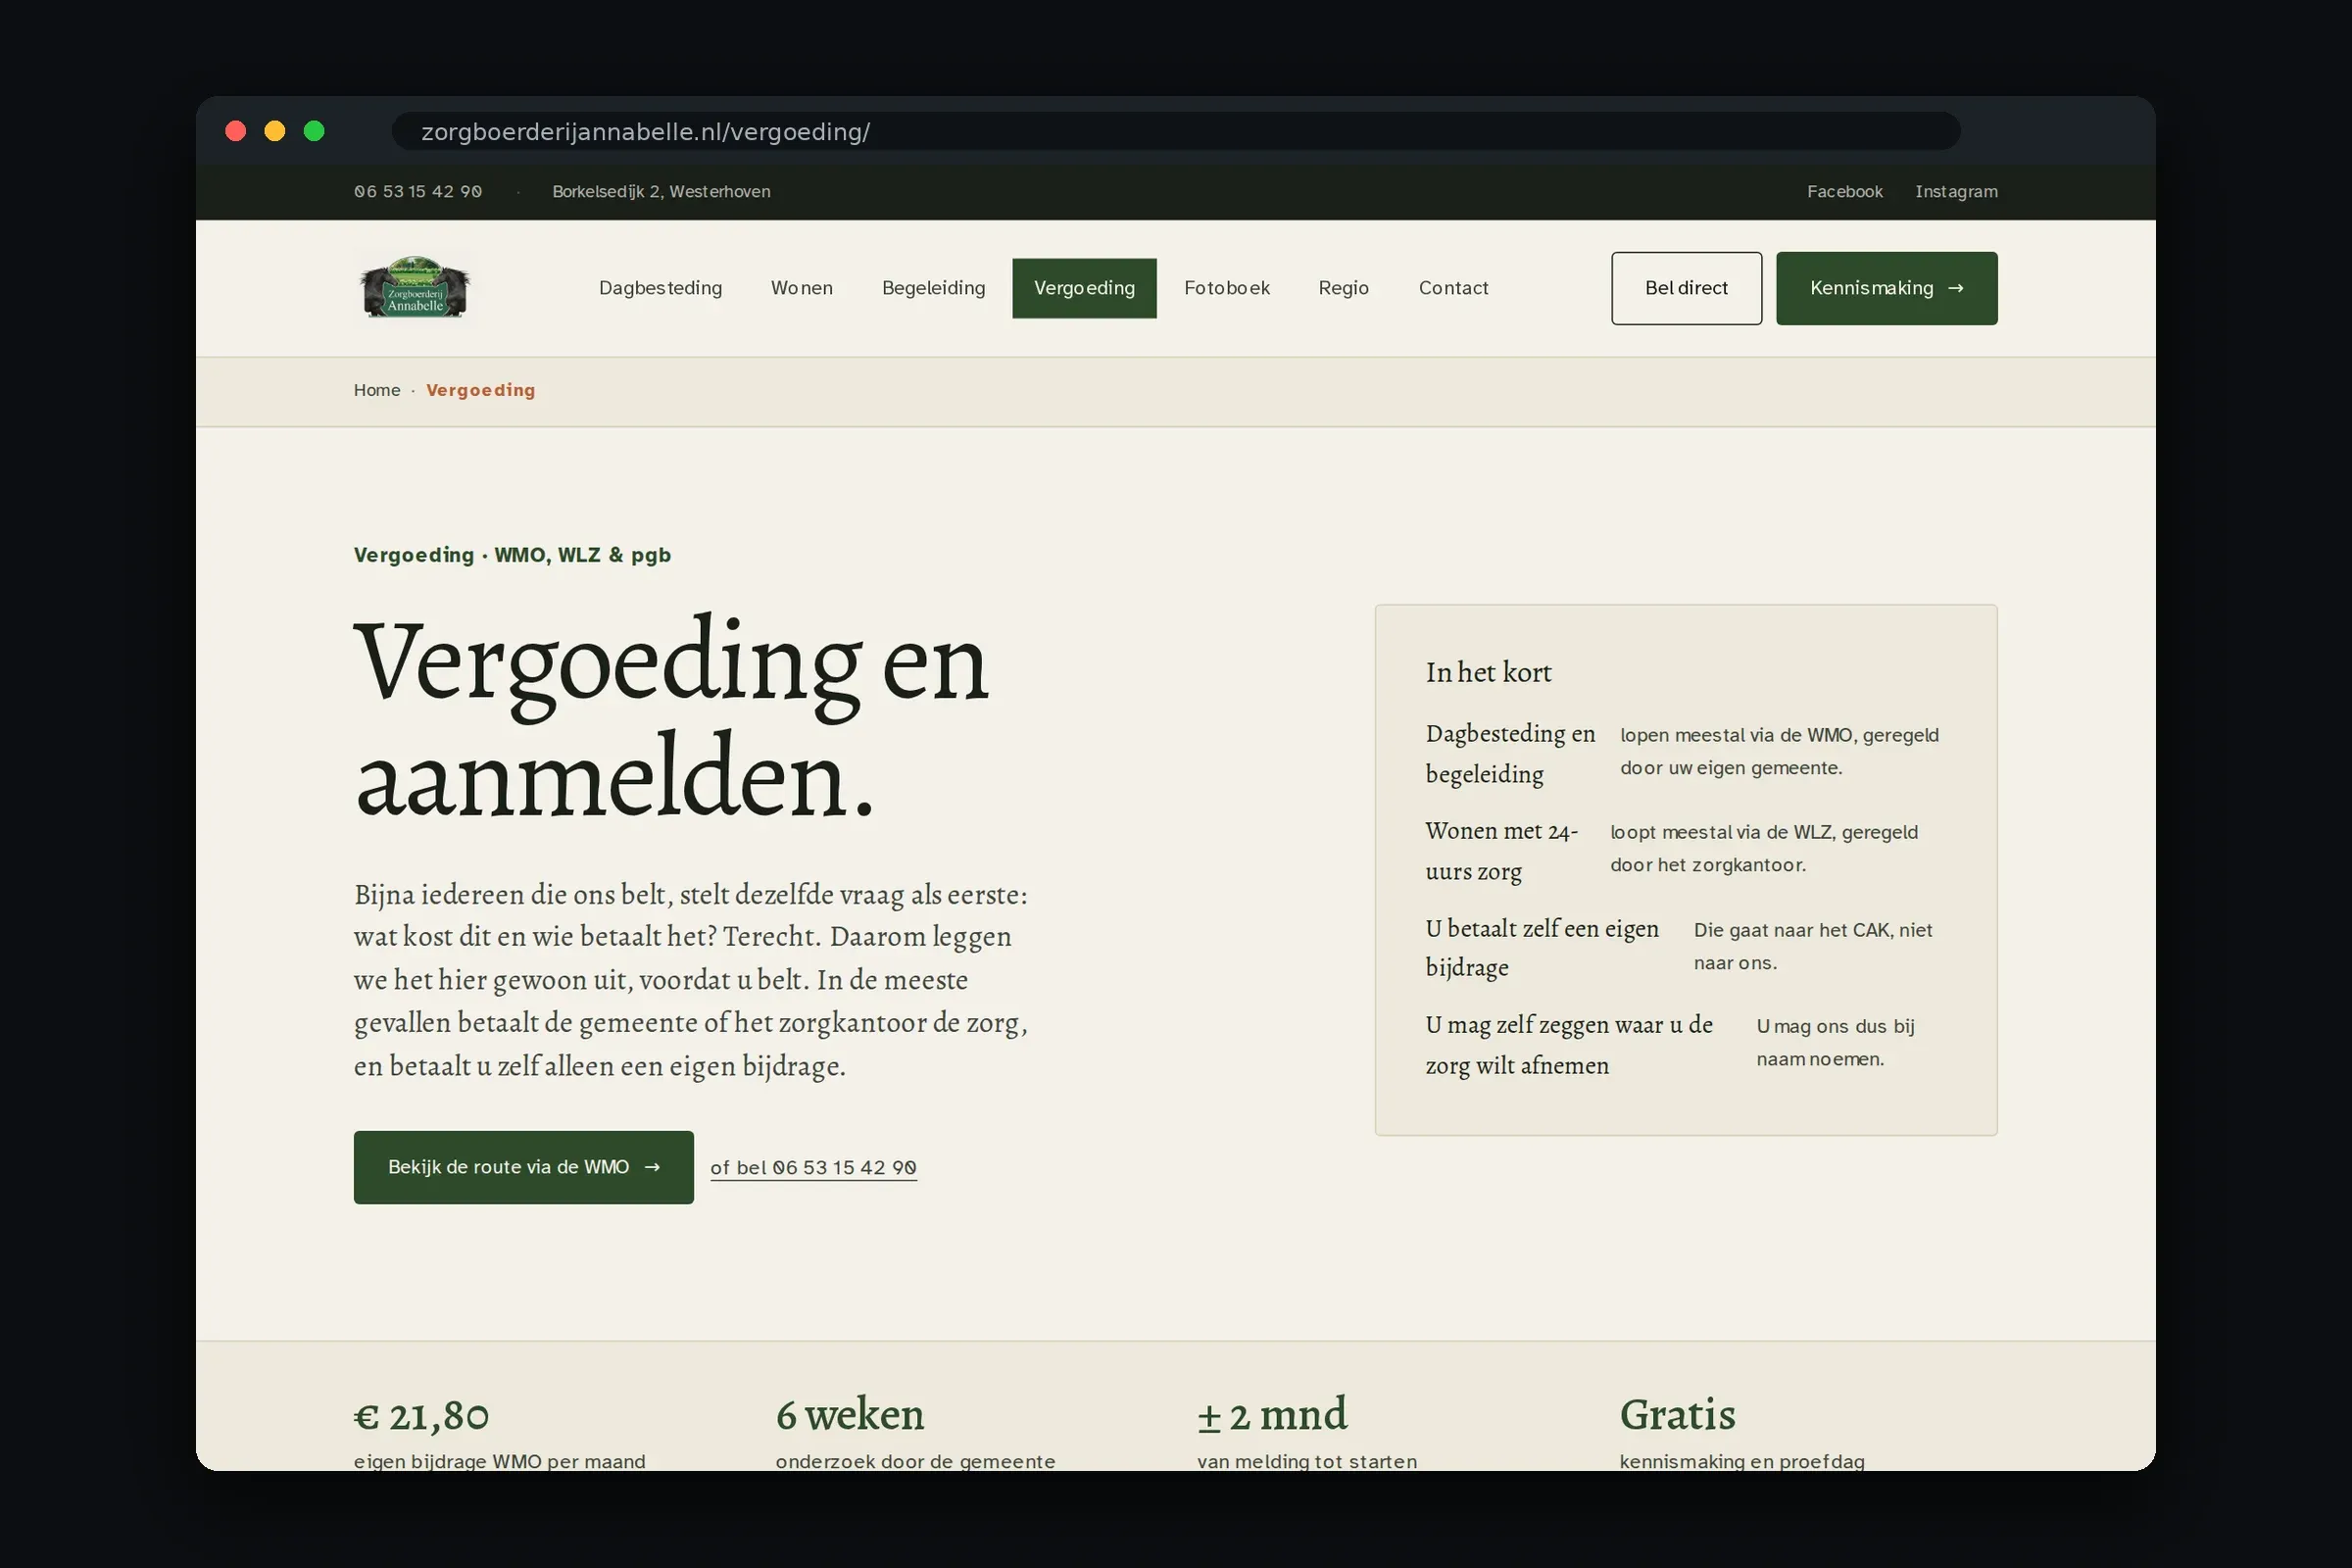Click the Bel direct button
Screen dimensions: 2352x1568
click(x=1686, y=288)
